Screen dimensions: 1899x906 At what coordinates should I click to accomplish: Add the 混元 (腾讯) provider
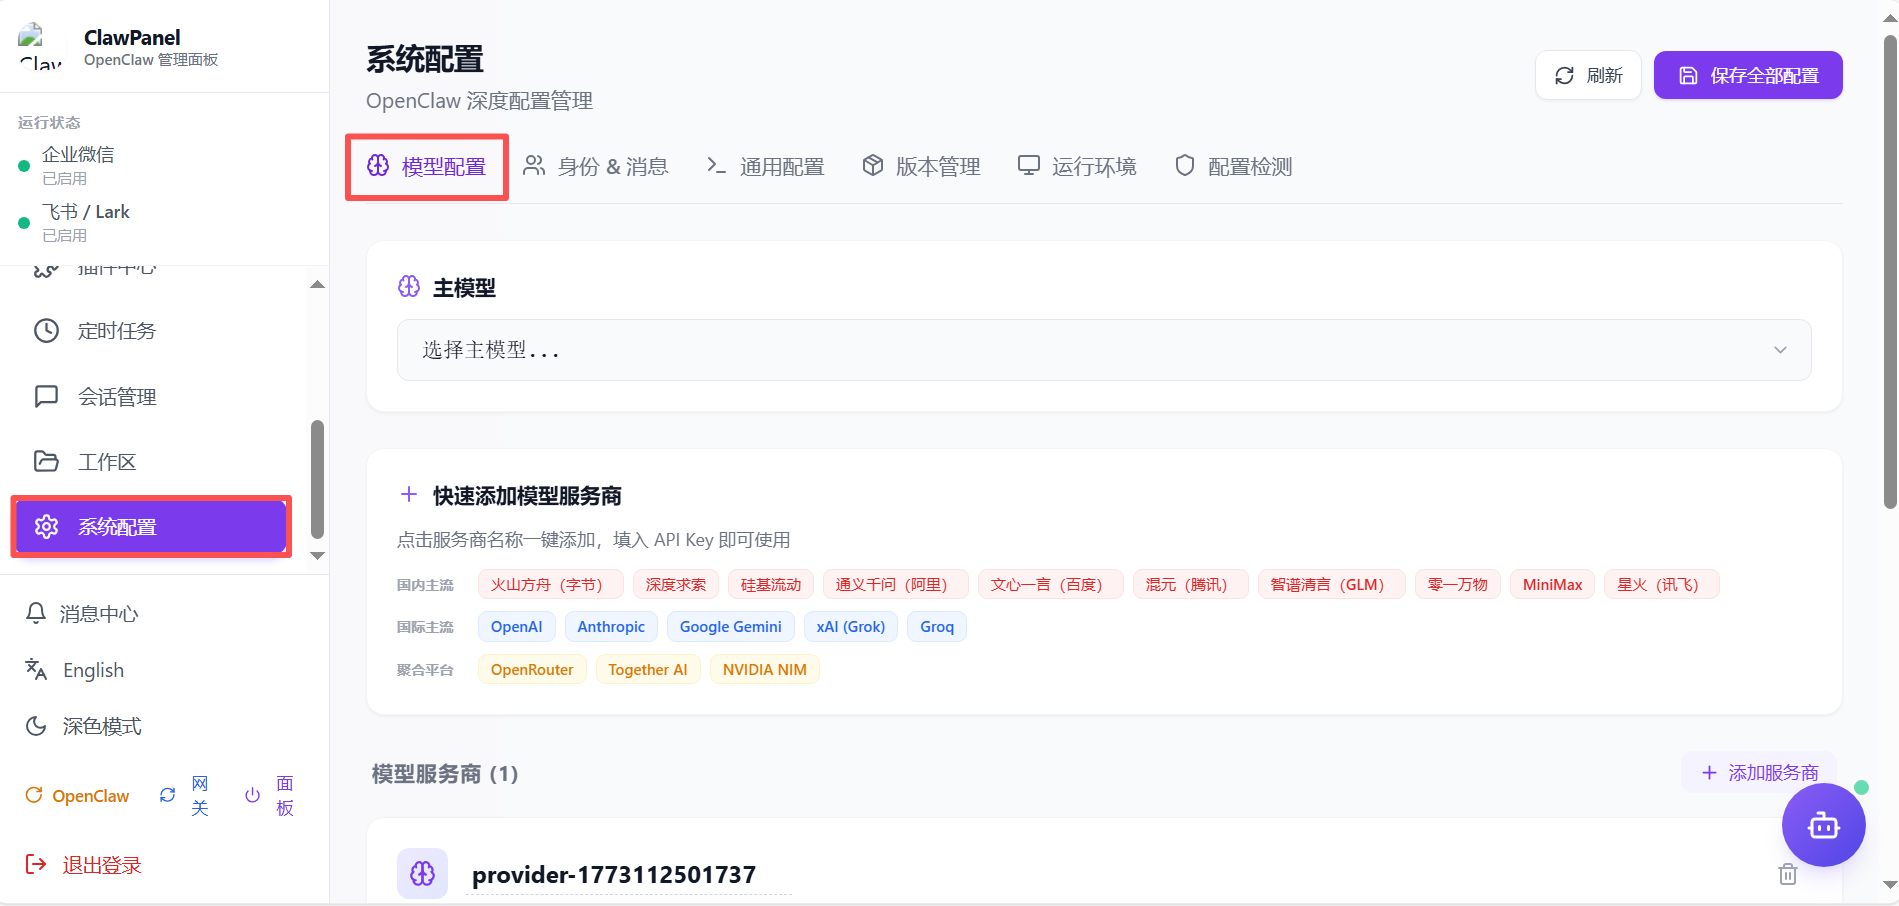click(1191, 585)
